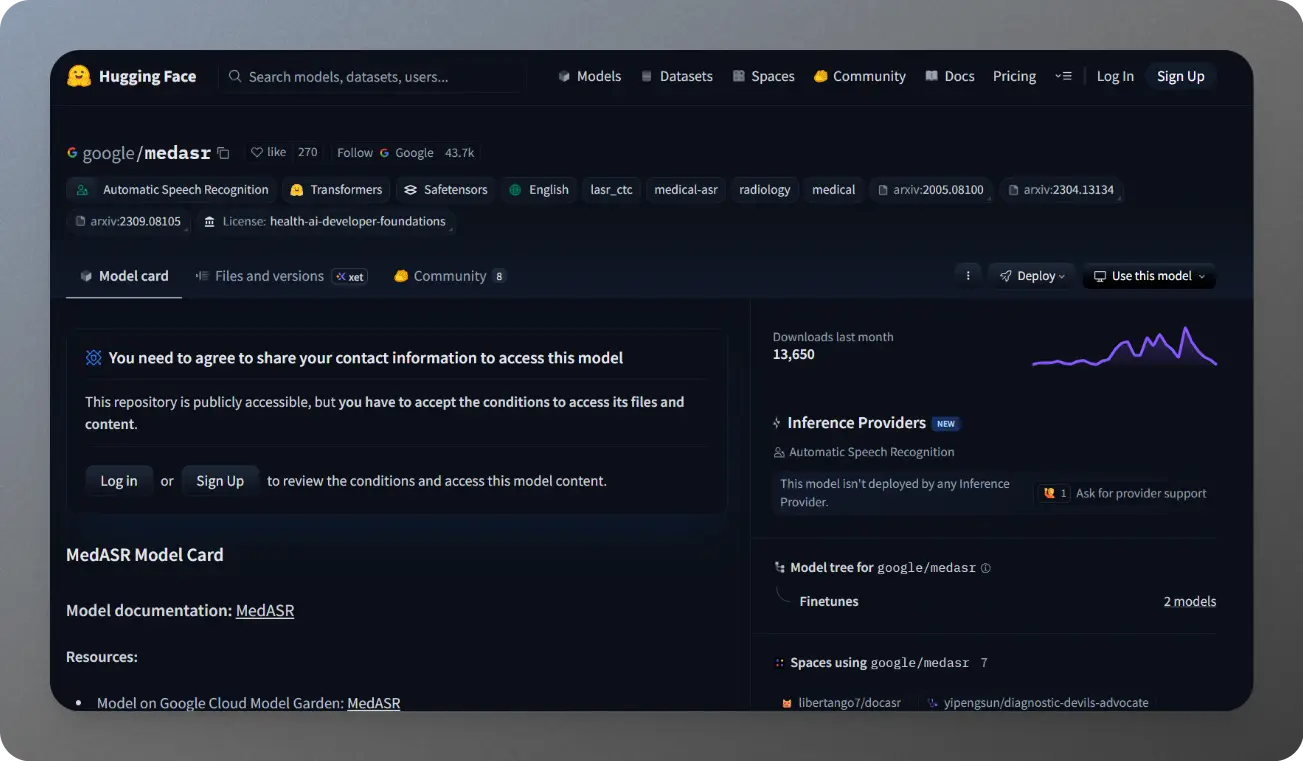Click the info icon beside Model tree

[x=986, y=568]
